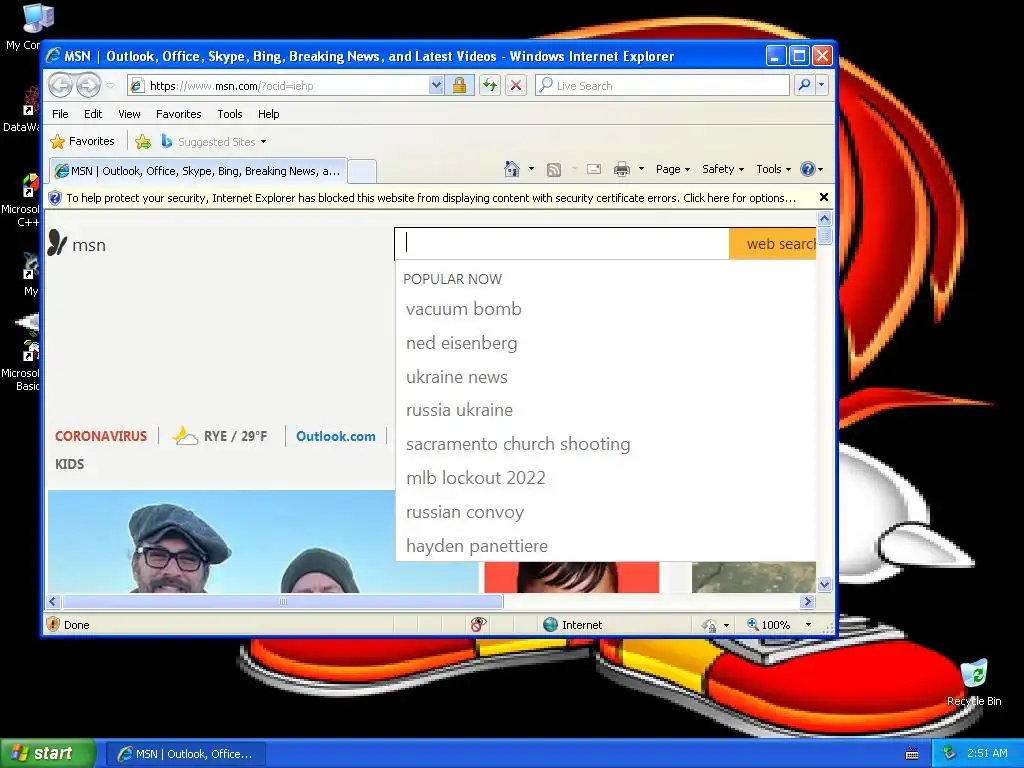Viewport: 1024px width, 768px height.
Task: Click the system tray icon beside the clock
Action: (x=949, y=753)
